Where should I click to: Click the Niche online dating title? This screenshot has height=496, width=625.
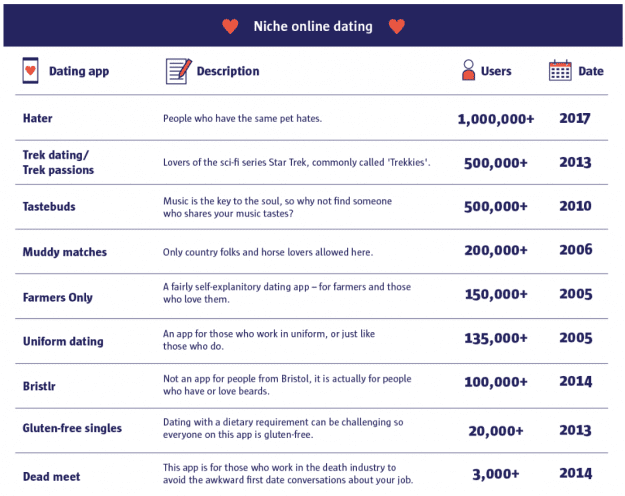313,26
